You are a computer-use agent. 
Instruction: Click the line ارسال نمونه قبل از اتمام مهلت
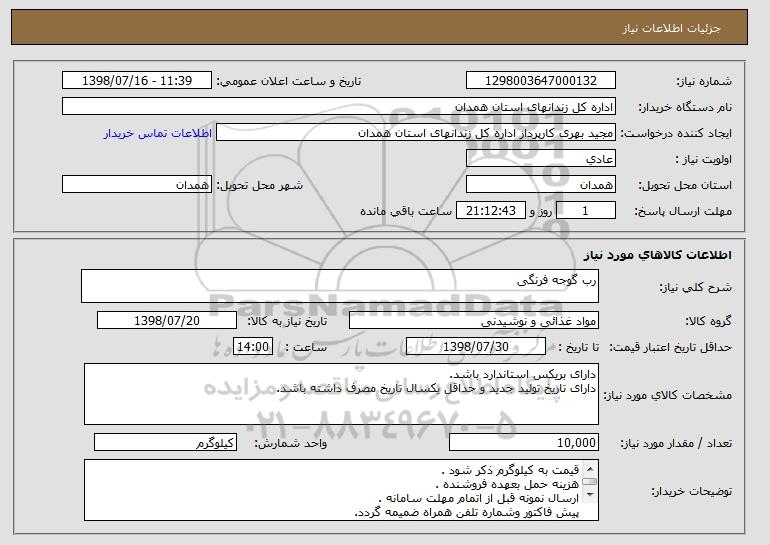click(479, 498)
